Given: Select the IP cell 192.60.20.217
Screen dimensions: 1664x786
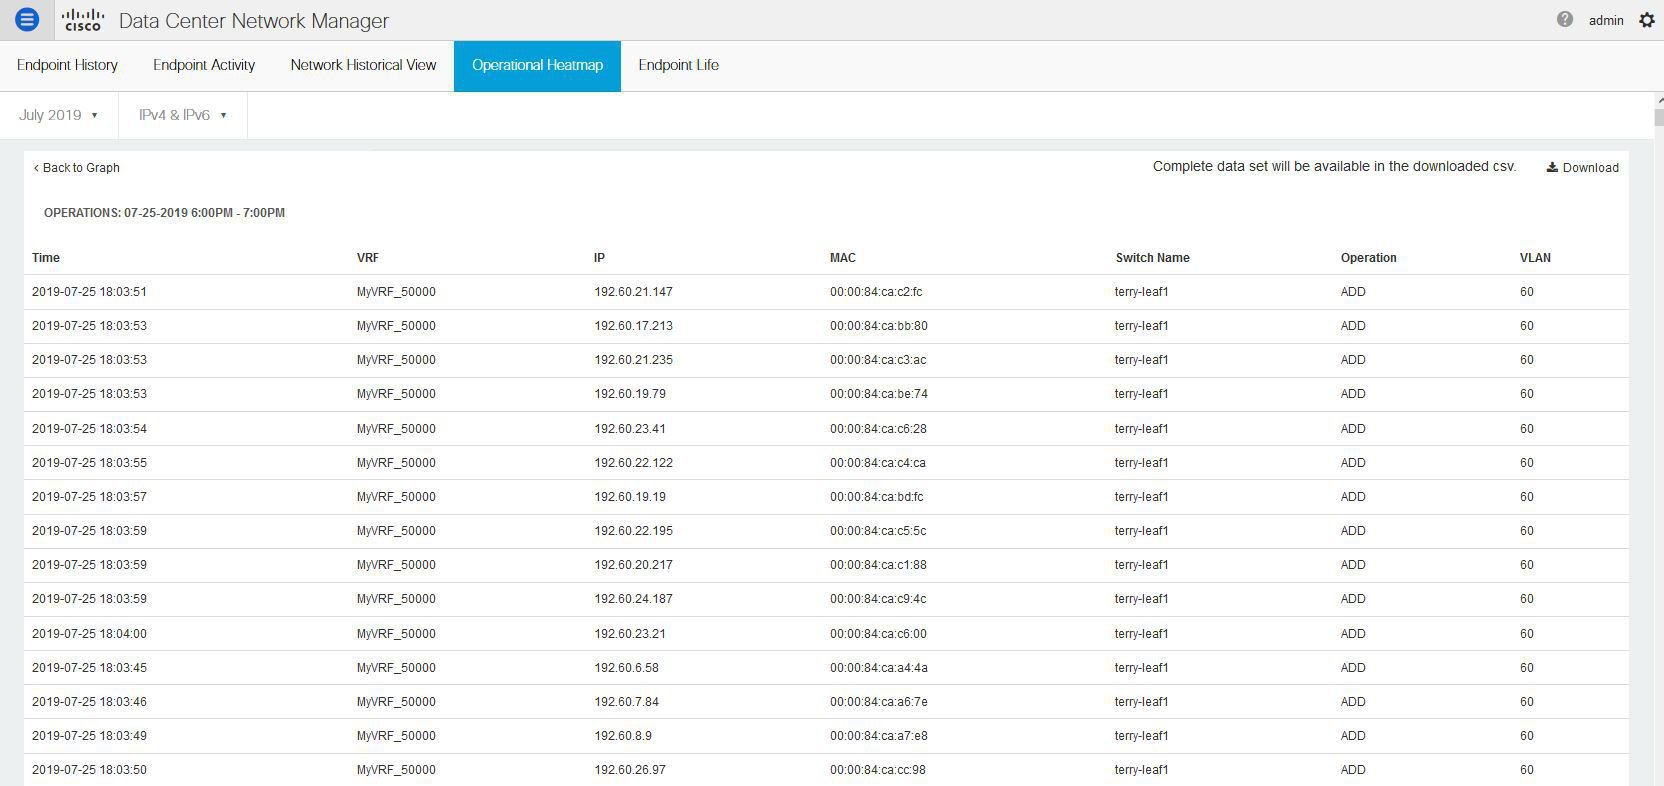Looking at the screenshot, I should click(633, 565).
